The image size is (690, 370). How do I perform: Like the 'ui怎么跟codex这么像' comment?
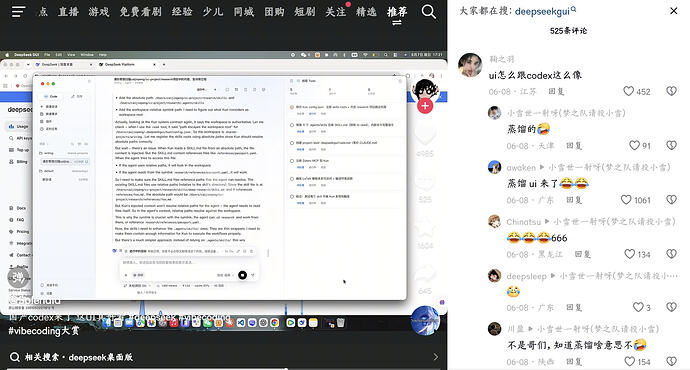(x=637, y=92)
